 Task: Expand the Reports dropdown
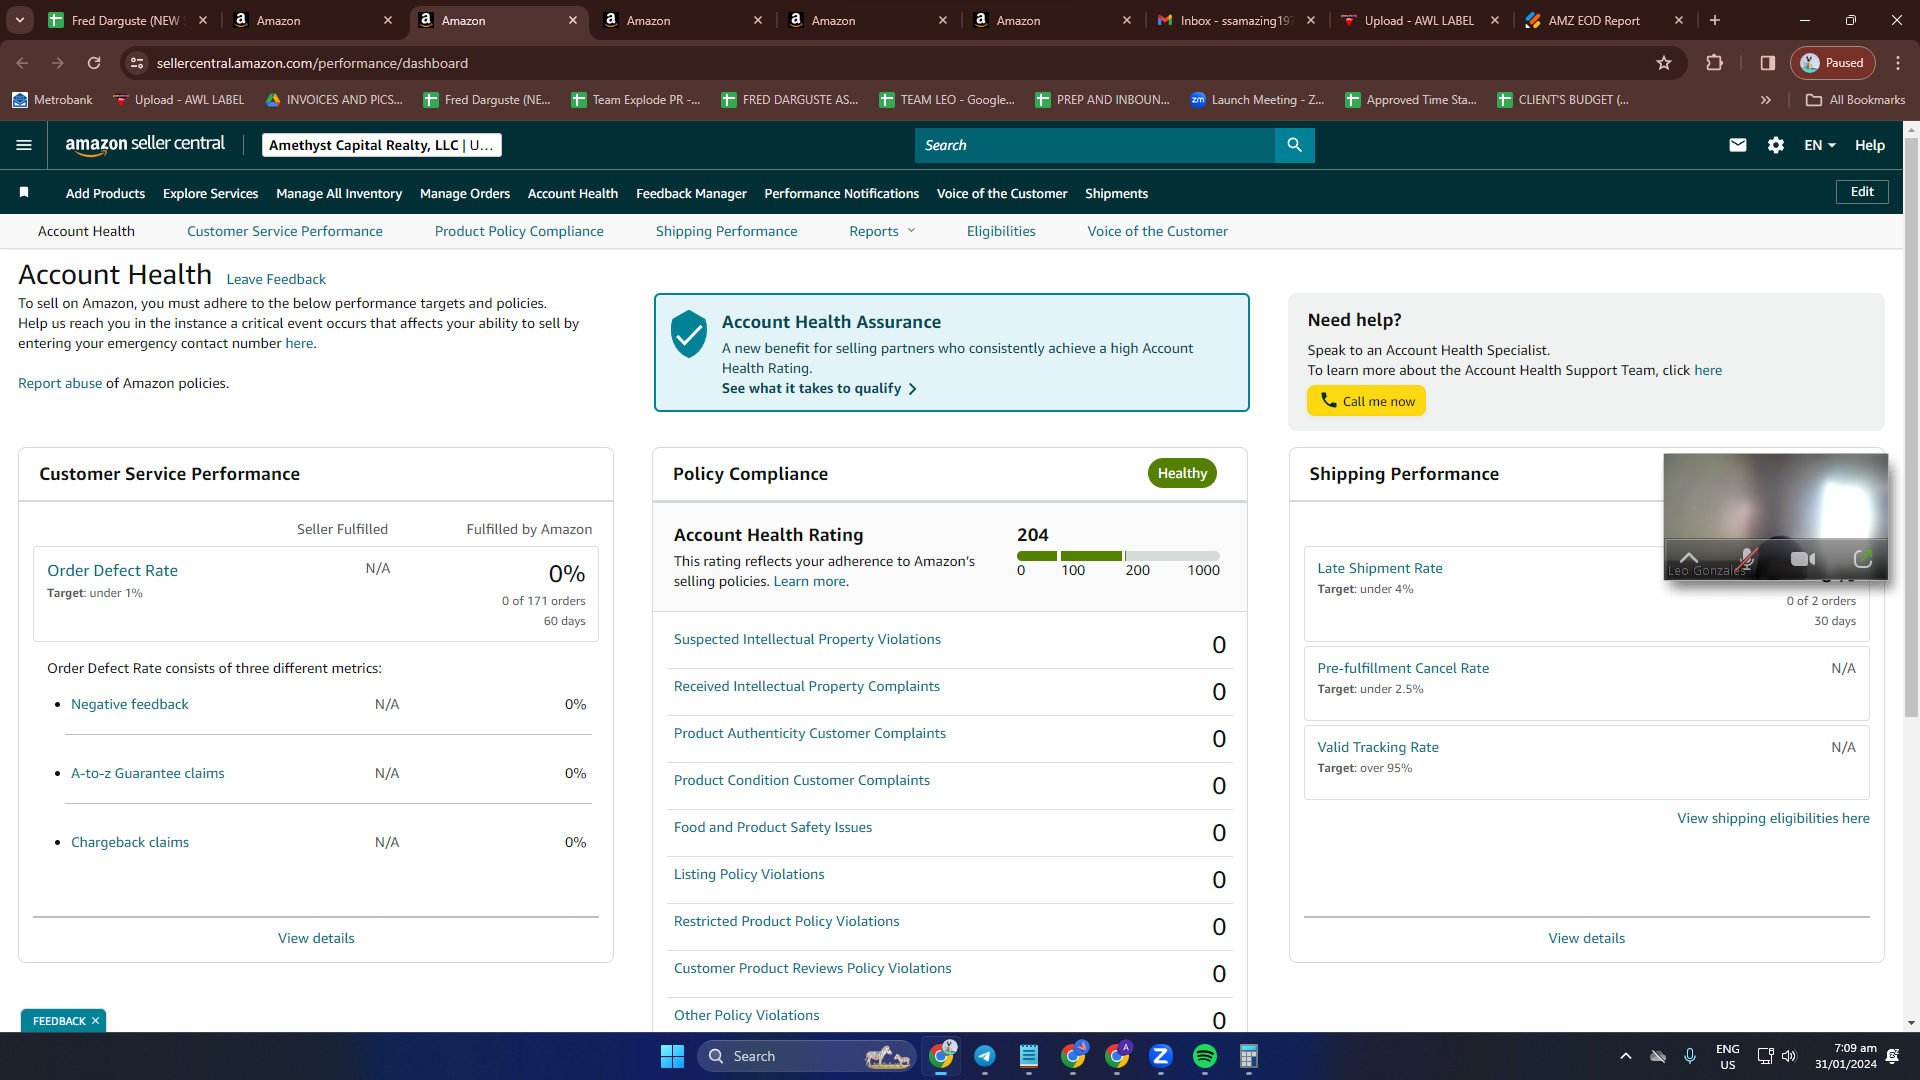(x=882, y=231)
